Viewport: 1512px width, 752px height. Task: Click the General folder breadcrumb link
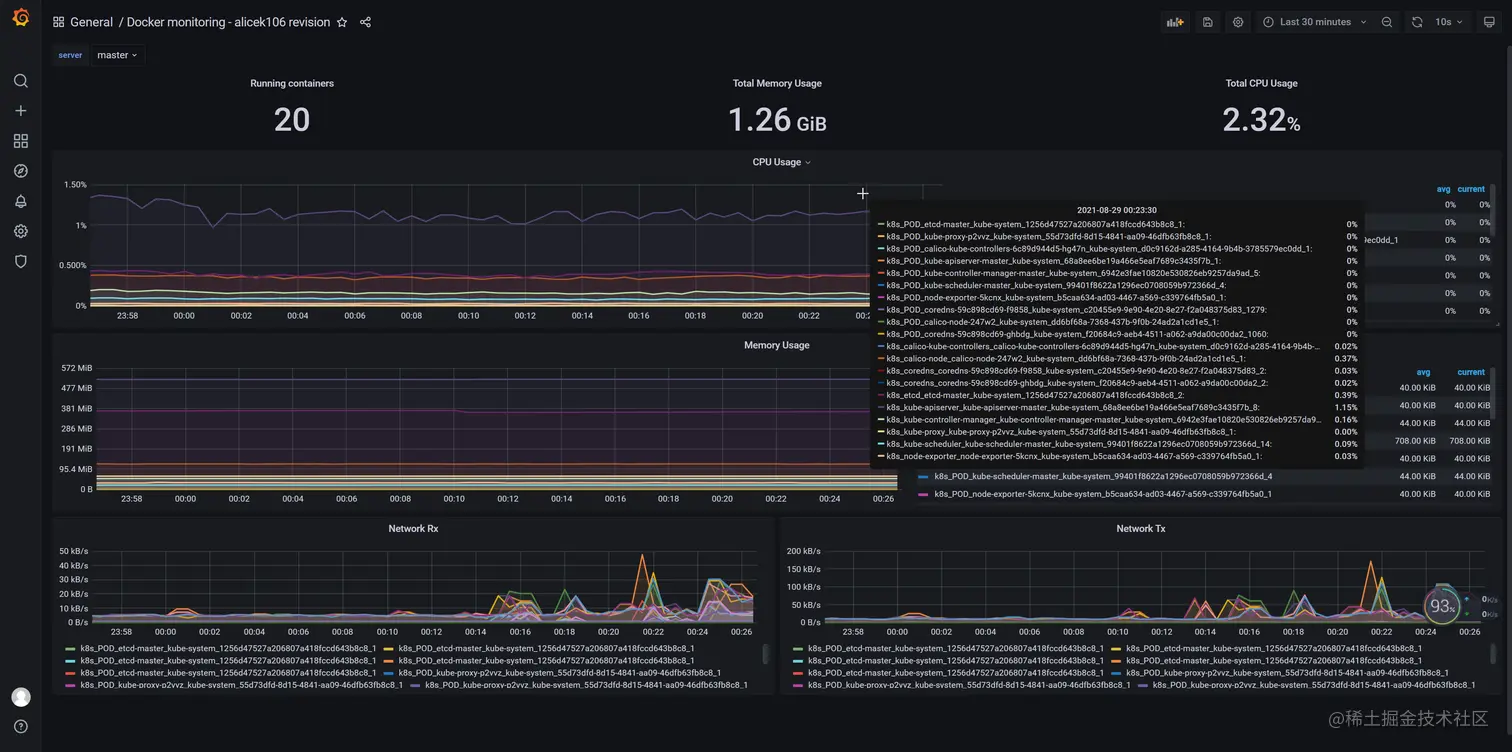click(91, 22)
